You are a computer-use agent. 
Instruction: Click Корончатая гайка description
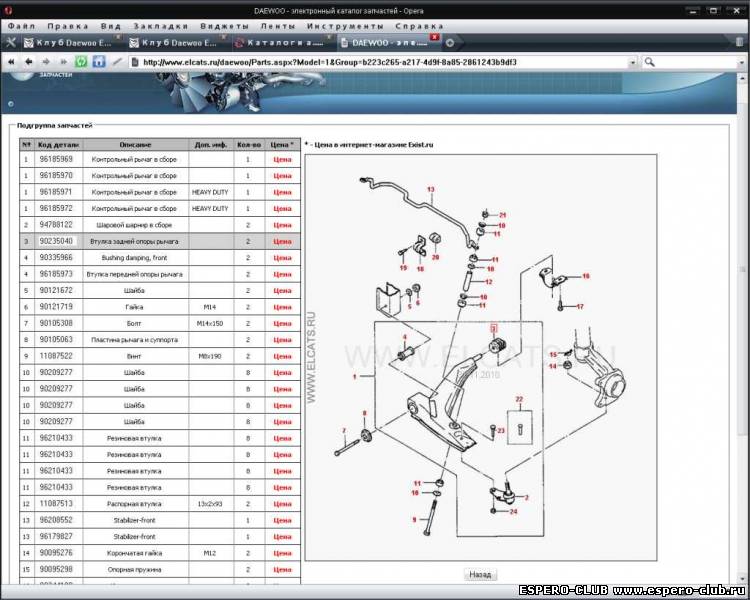134,553
